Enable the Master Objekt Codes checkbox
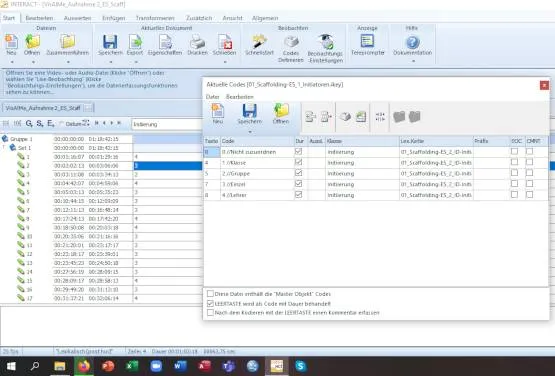The image size is (555, 376). [x=210, y=294]
